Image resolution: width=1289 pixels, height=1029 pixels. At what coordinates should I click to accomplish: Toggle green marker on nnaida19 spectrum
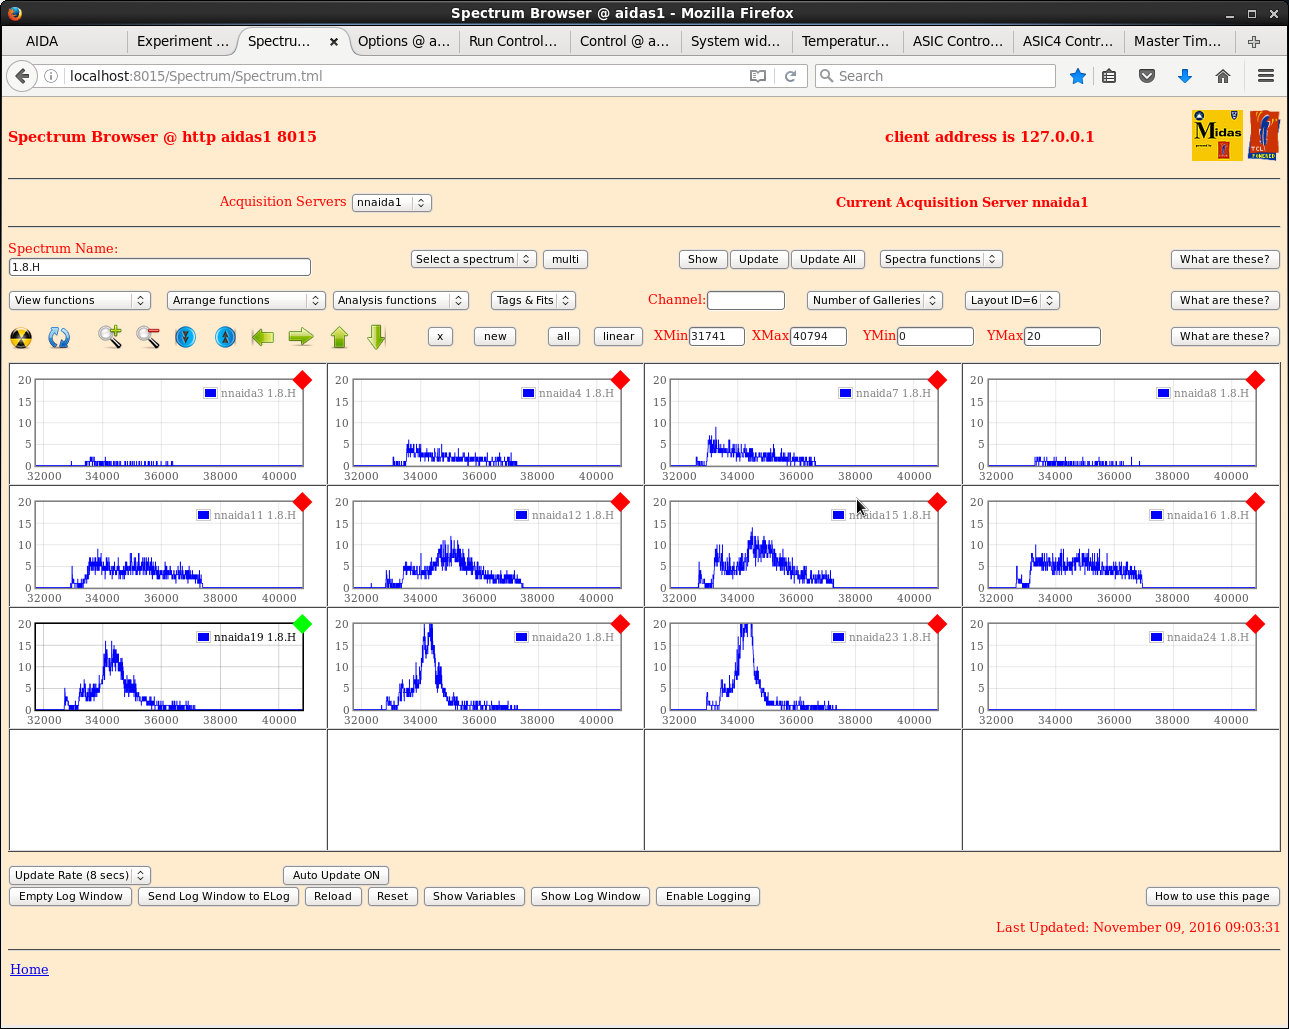(x=303, y=624)
